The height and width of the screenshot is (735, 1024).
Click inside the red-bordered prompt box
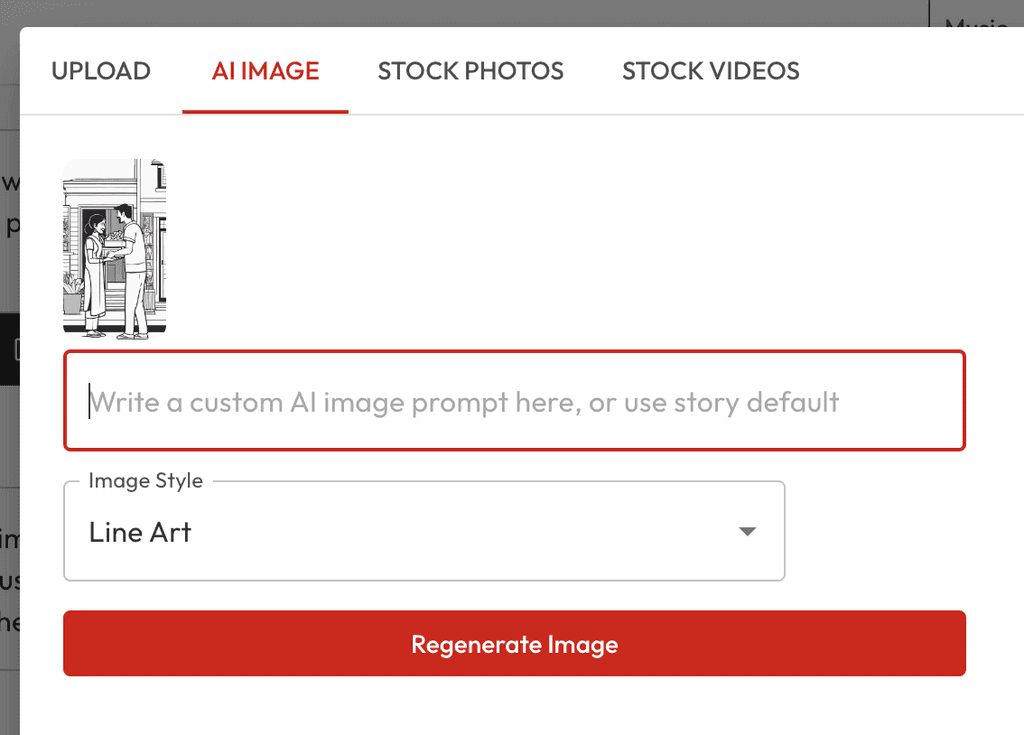pyautogui.click(x=514, y=401)
